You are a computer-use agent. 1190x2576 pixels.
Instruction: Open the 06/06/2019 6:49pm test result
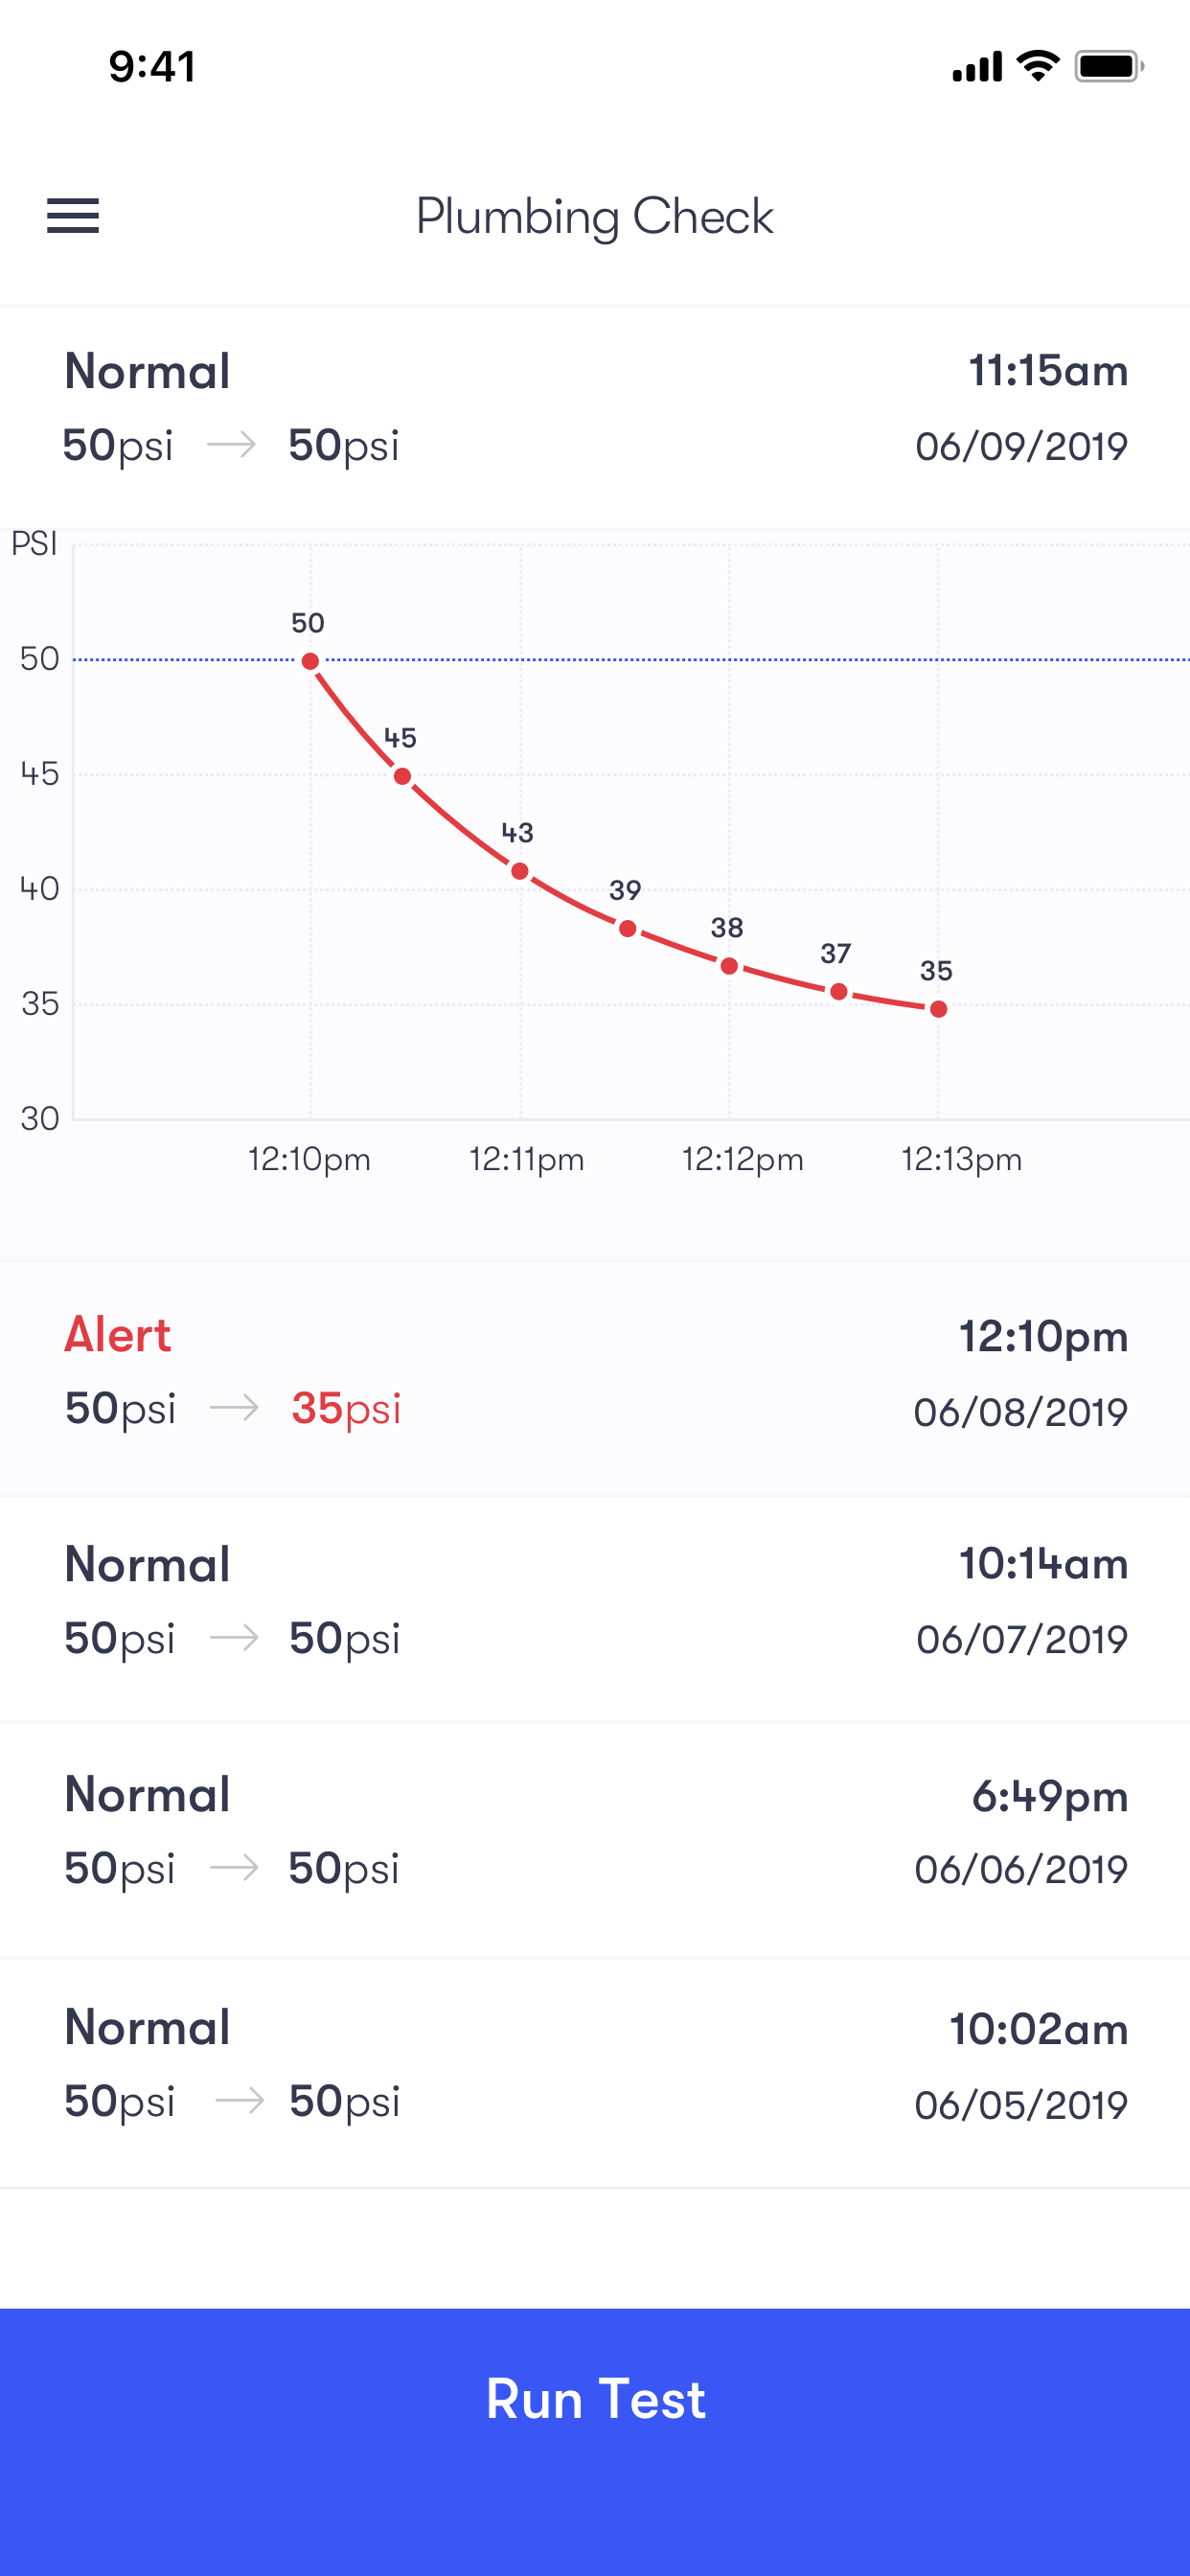(595, 1832)
